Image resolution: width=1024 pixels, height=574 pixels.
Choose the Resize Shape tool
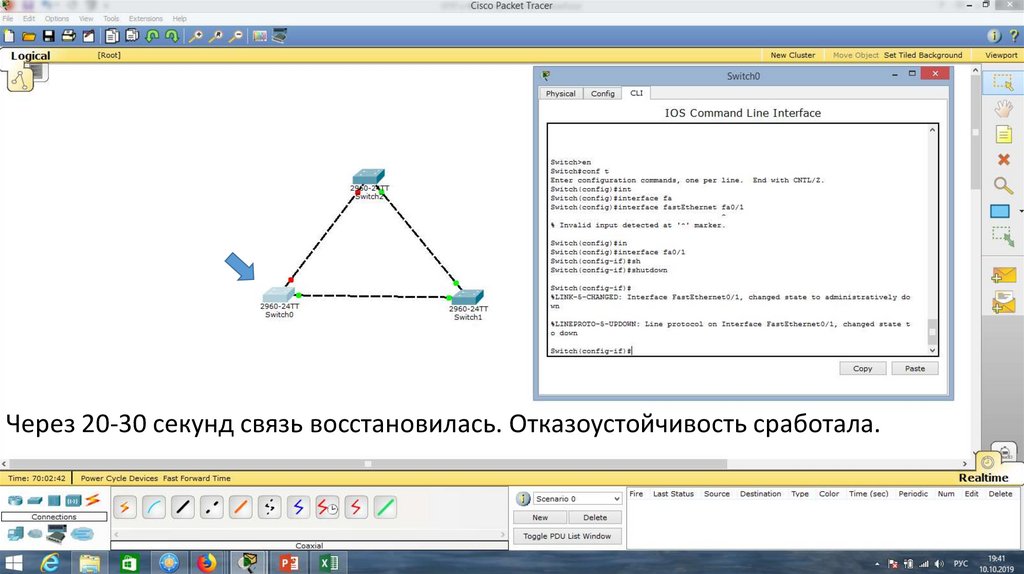point(1003,236)
